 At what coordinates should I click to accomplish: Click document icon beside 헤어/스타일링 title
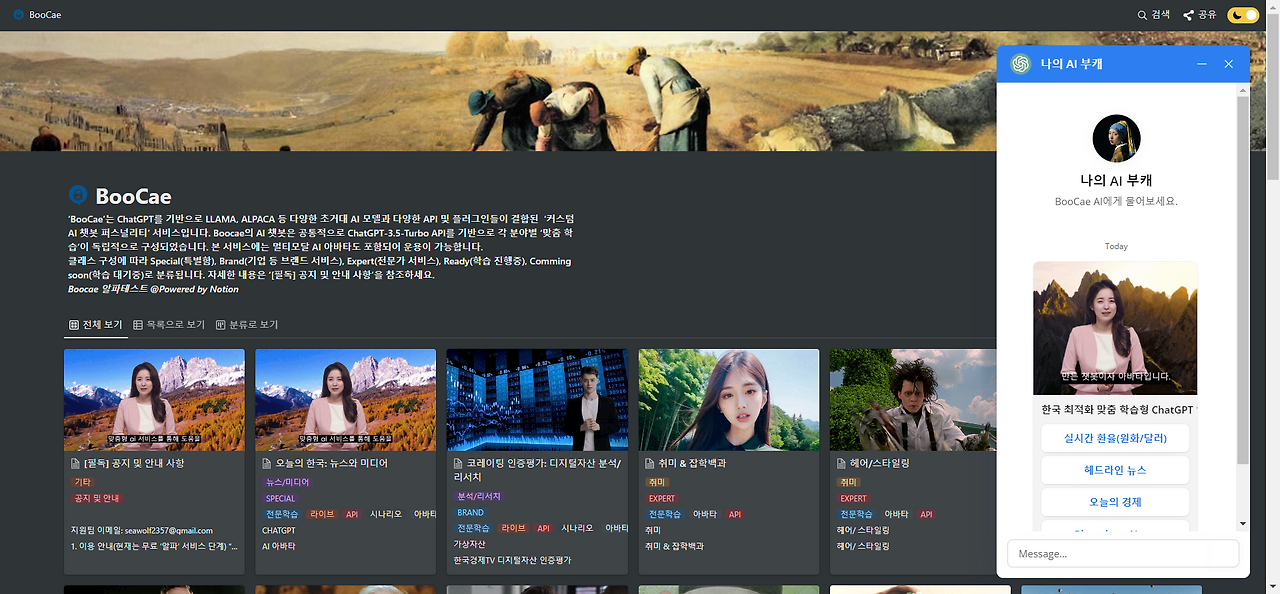click(x=842, y=464)
